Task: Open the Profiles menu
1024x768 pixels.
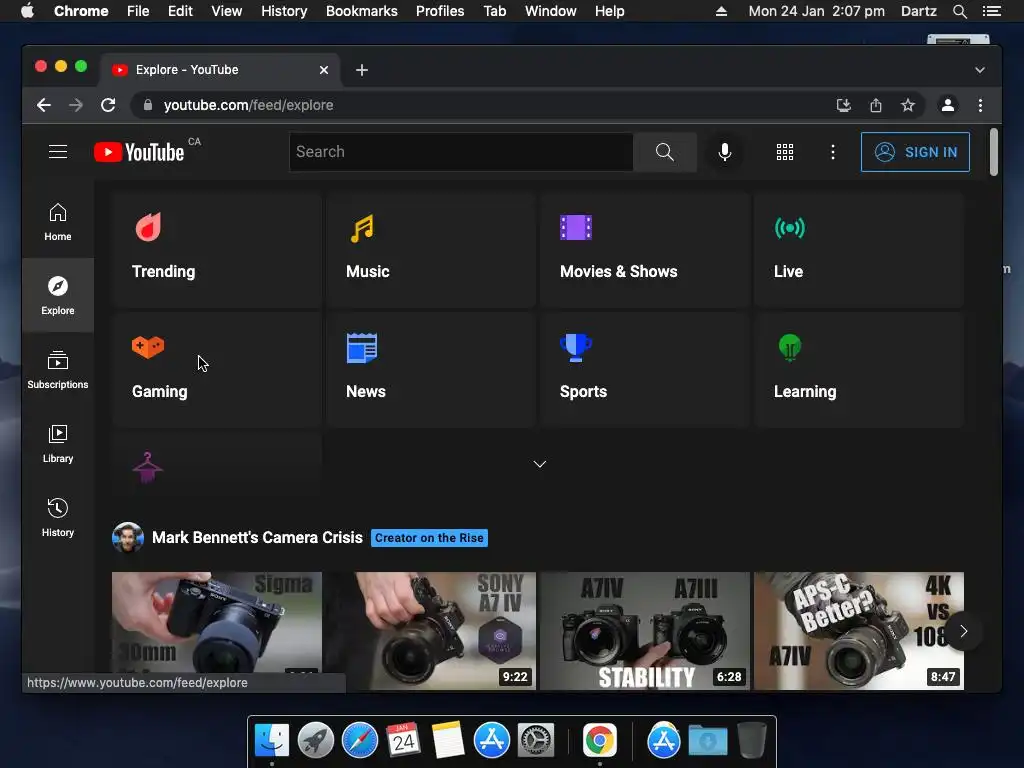Action: coord(440,11)
